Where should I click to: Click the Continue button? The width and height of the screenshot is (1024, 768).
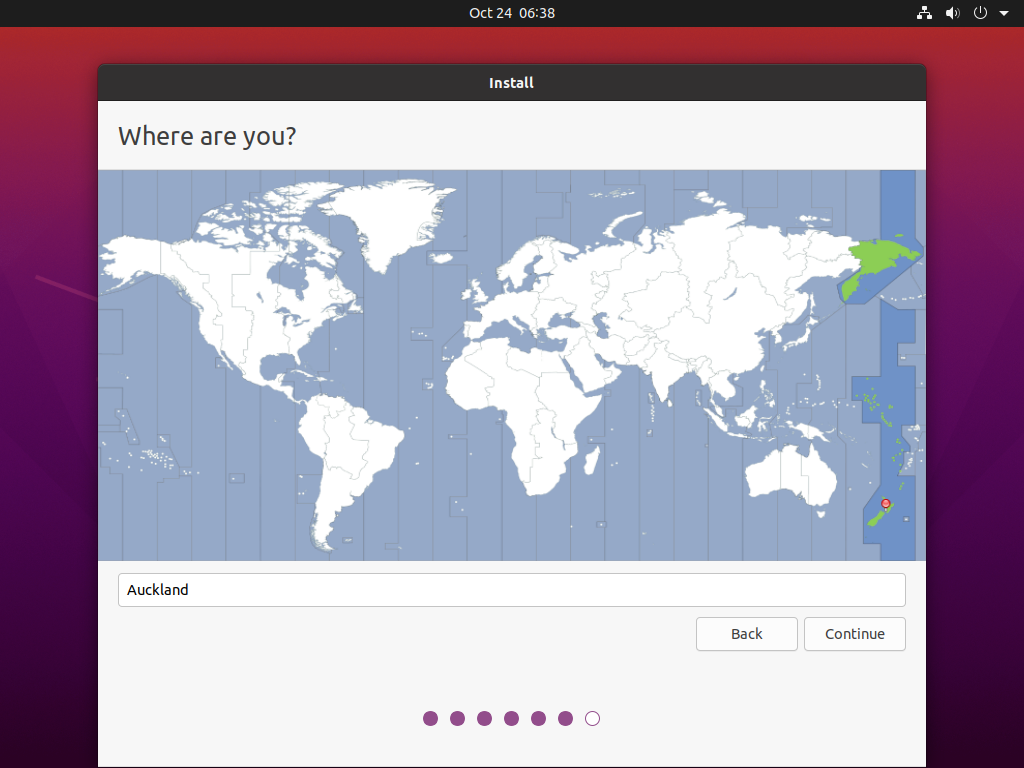(x=854, y=633)
